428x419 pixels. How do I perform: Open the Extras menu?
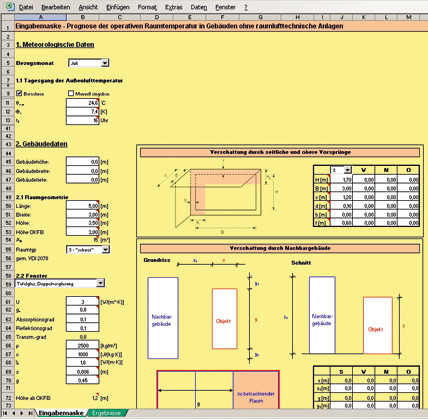tap(173, 7)
